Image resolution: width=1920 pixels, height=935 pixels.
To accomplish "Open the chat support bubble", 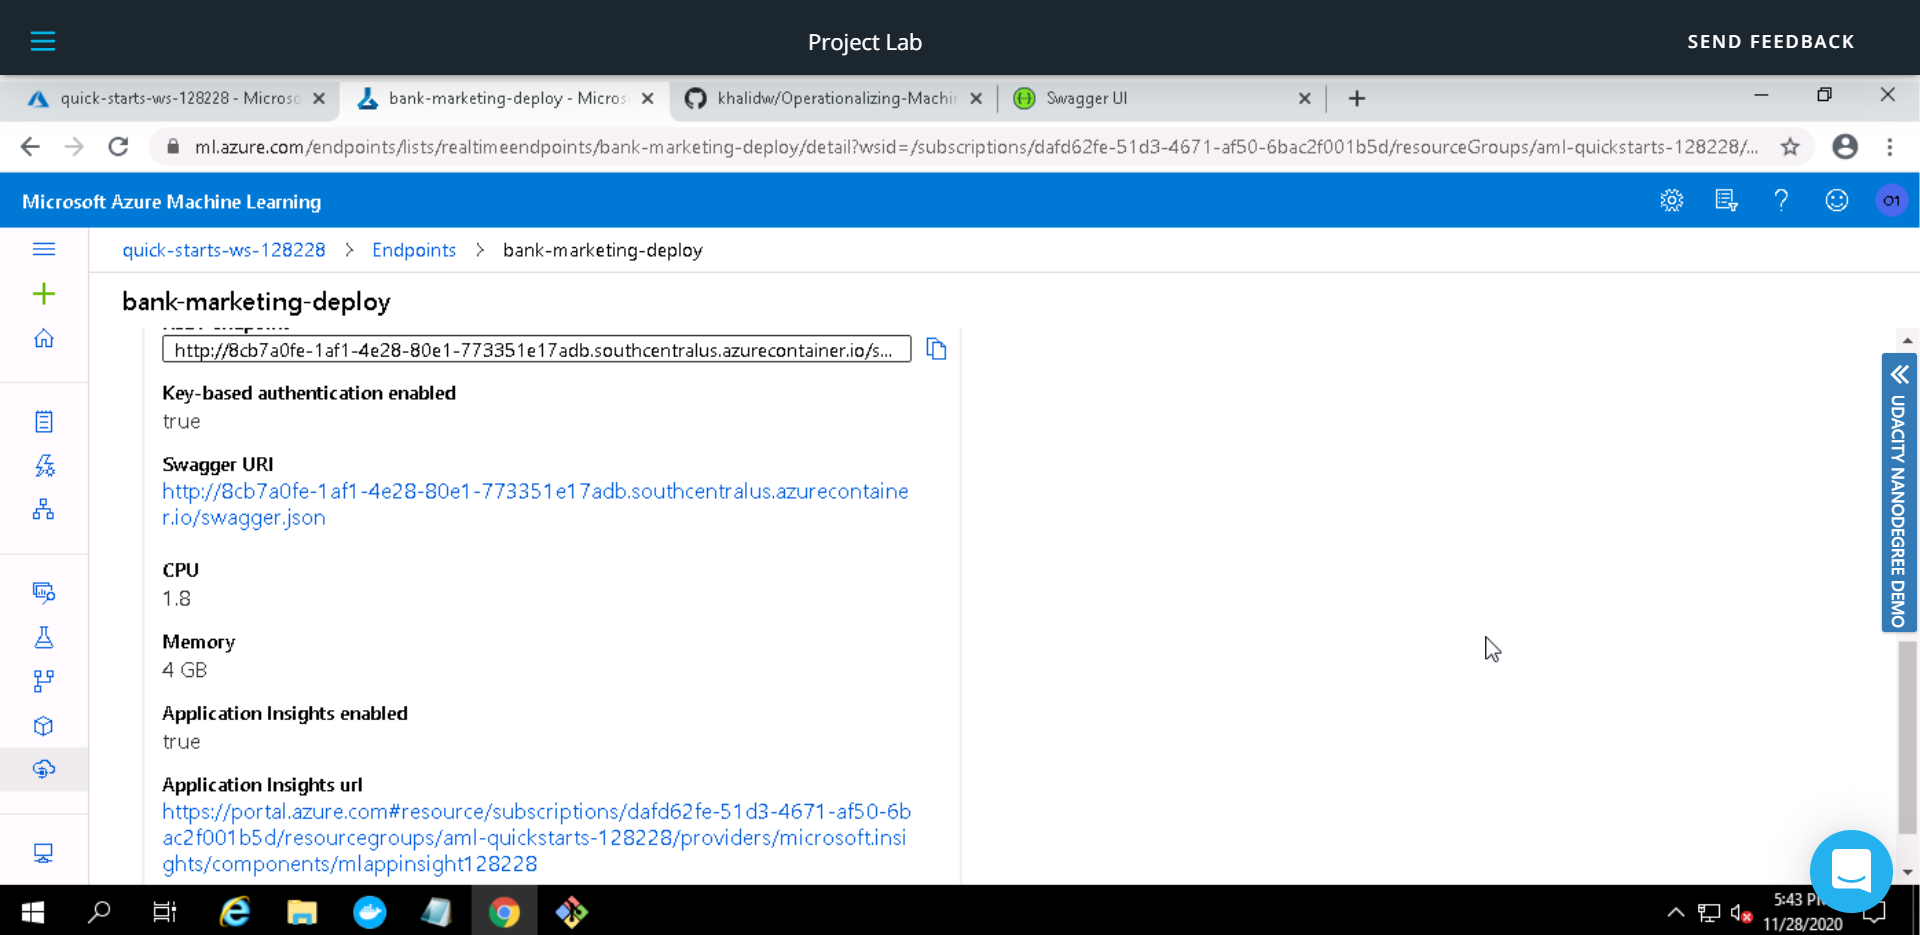I will (1851, 871).
